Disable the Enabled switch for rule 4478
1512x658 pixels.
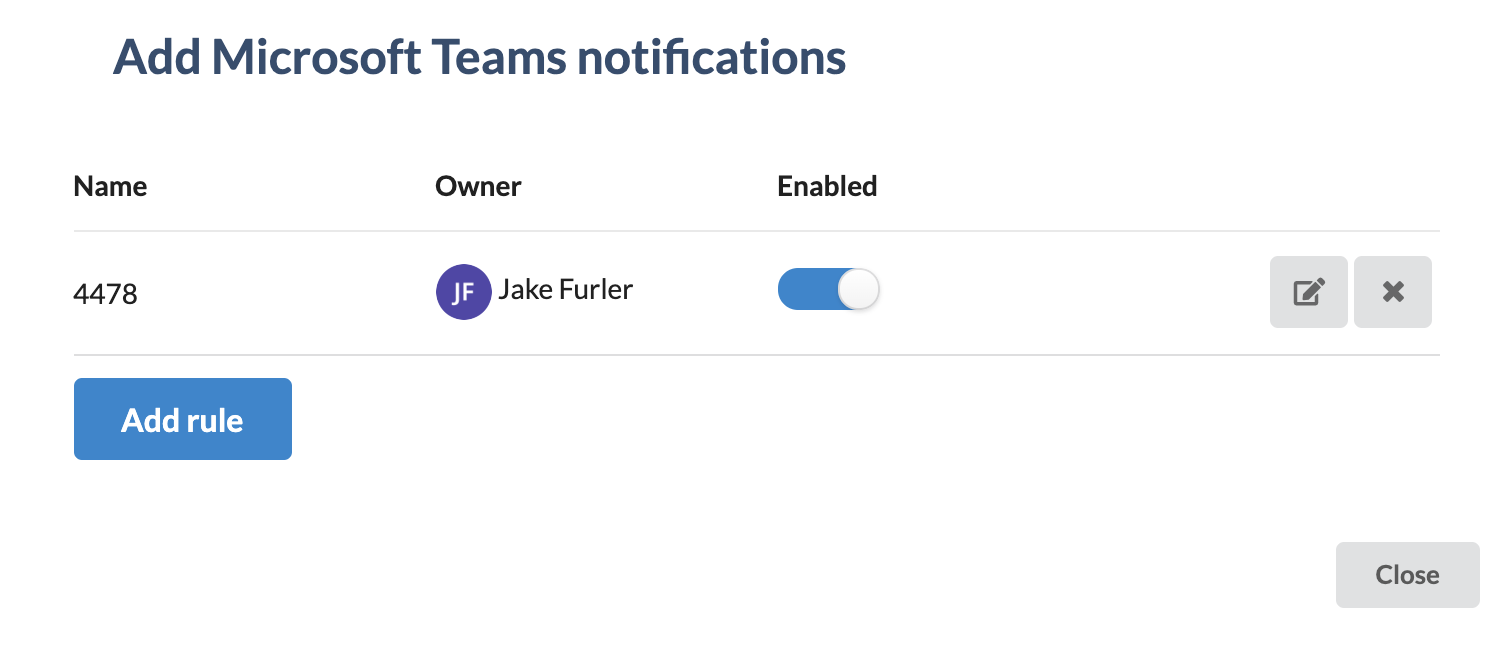coord(828,289)
